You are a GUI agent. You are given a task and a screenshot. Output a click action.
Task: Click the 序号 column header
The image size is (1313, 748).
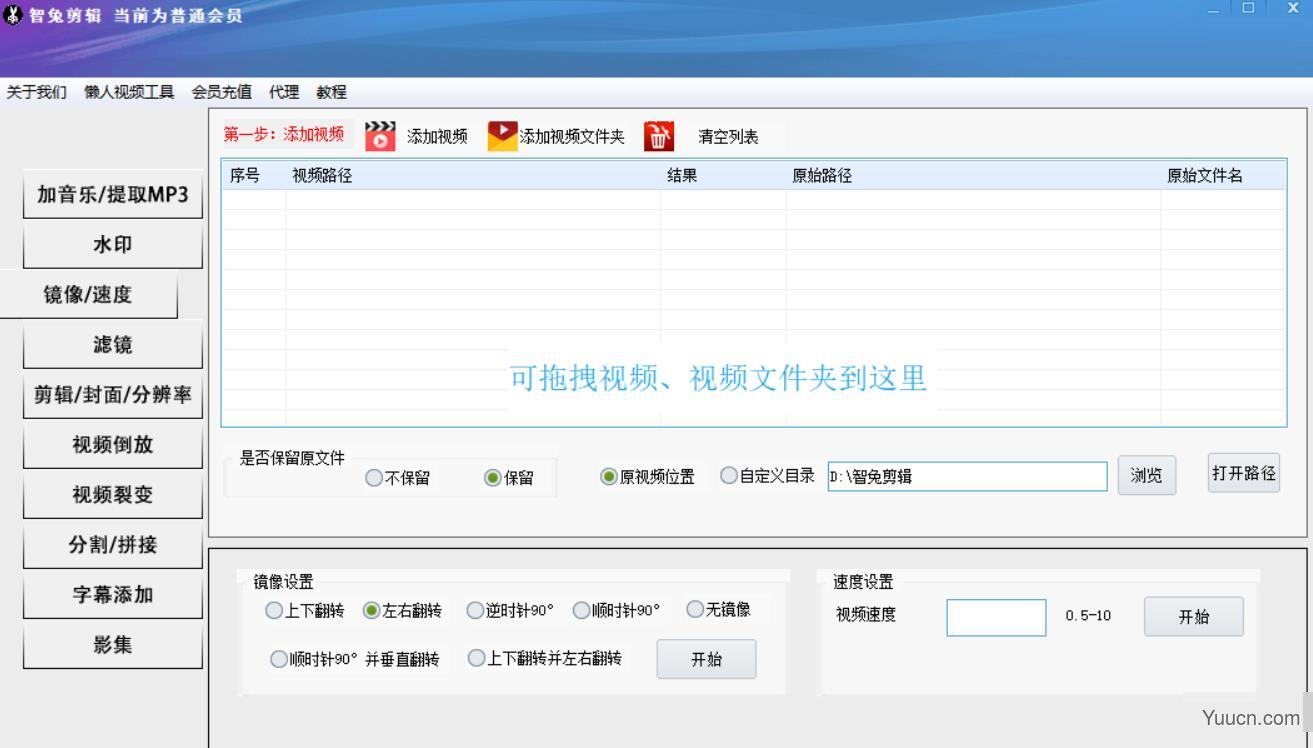tap(254, 176)
